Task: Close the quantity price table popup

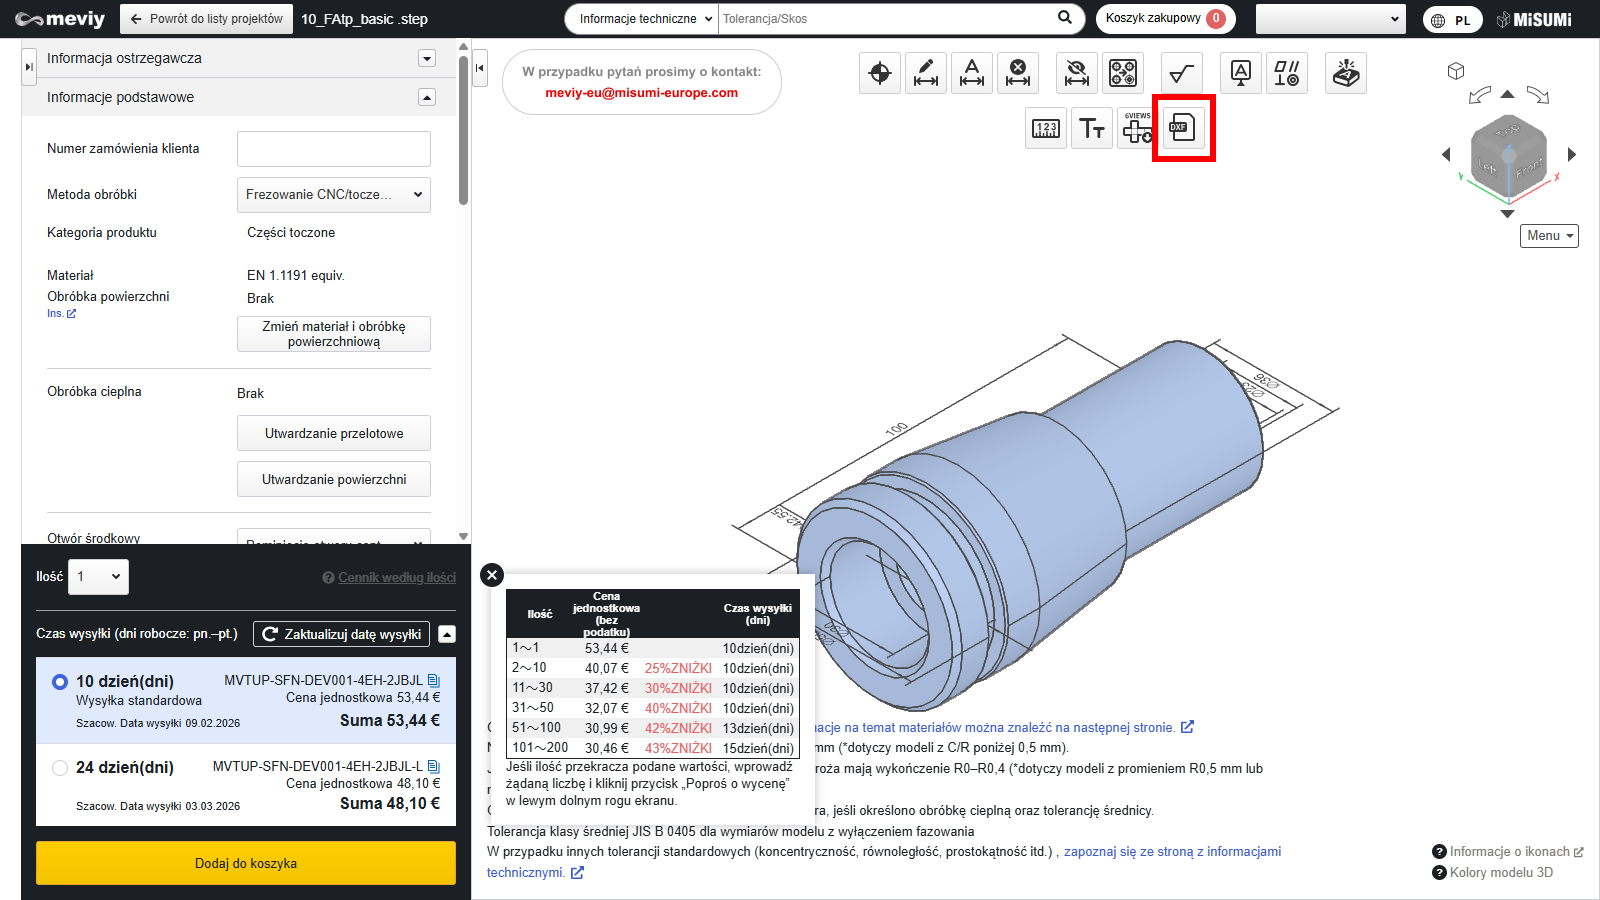Action: pyautogui.click(x=491, y=575)
